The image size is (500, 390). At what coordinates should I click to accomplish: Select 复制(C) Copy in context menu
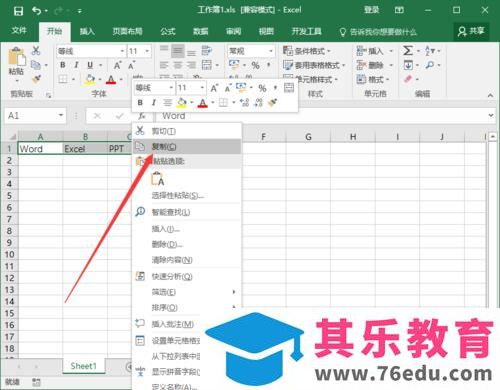tap(187, 147)
